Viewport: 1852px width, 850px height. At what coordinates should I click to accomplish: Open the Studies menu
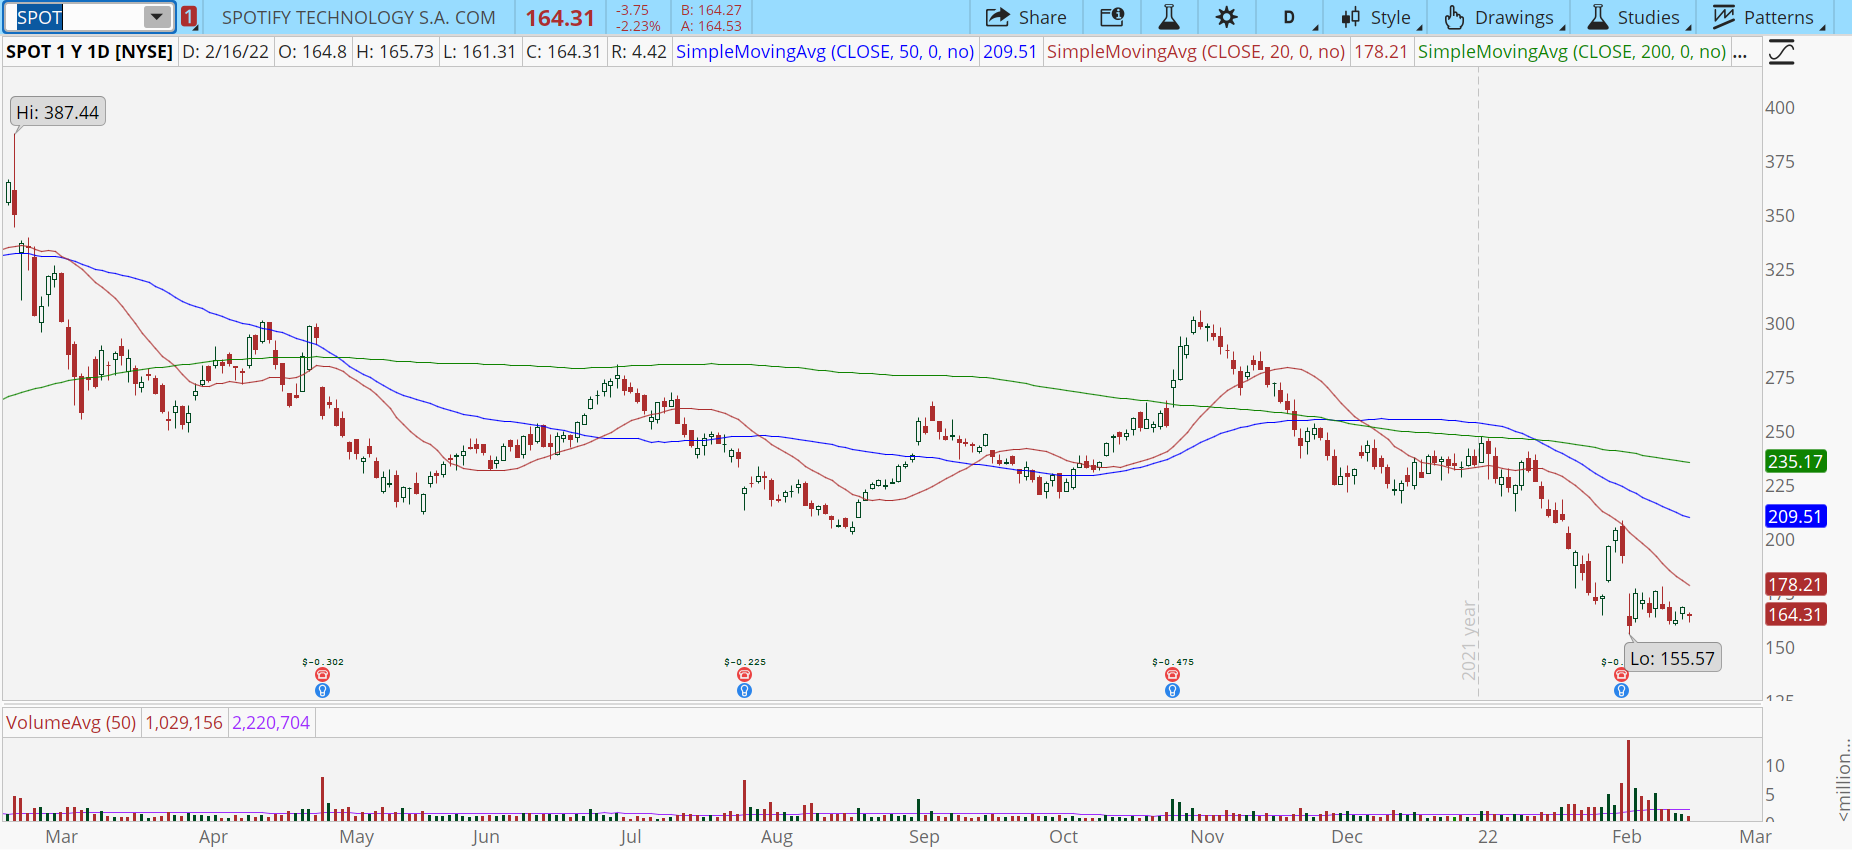(x=1638, y=17)
